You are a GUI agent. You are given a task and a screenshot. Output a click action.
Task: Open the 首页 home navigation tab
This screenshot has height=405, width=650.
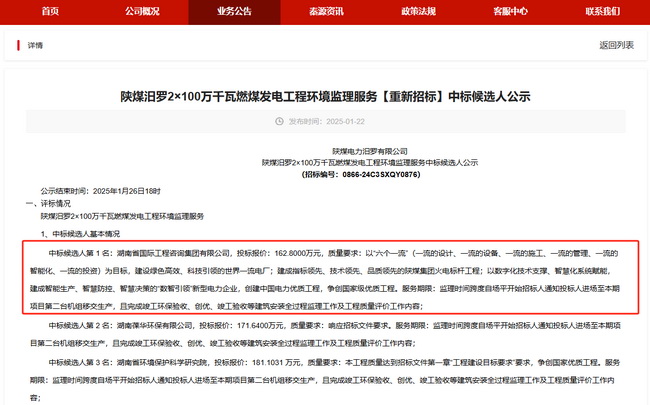tap(49, 11)
